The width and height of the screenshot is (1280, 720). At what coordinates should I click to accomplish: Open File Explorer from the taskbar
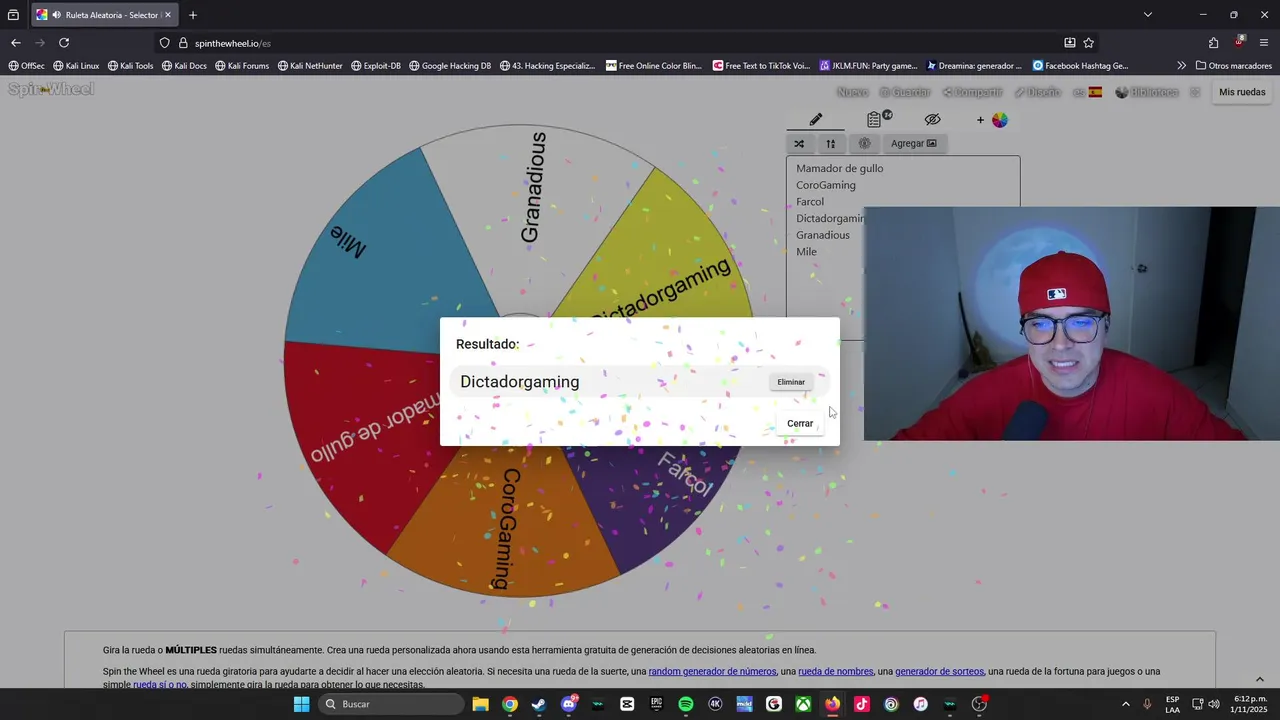pyautogui.click(x=480, y=704)
